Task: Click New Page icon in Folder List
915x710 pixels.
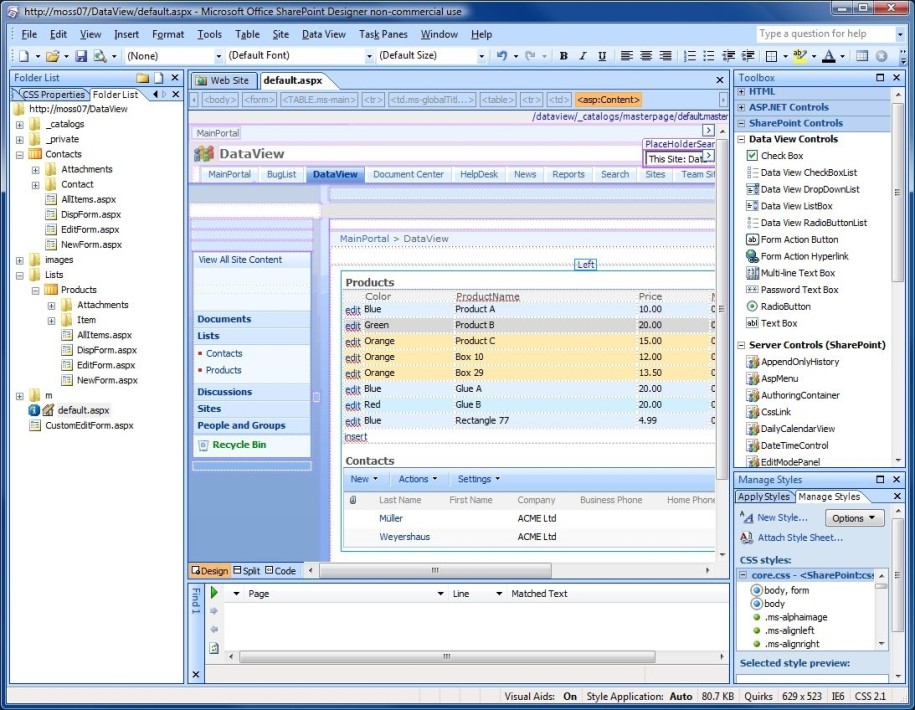Action: (158, 78)
